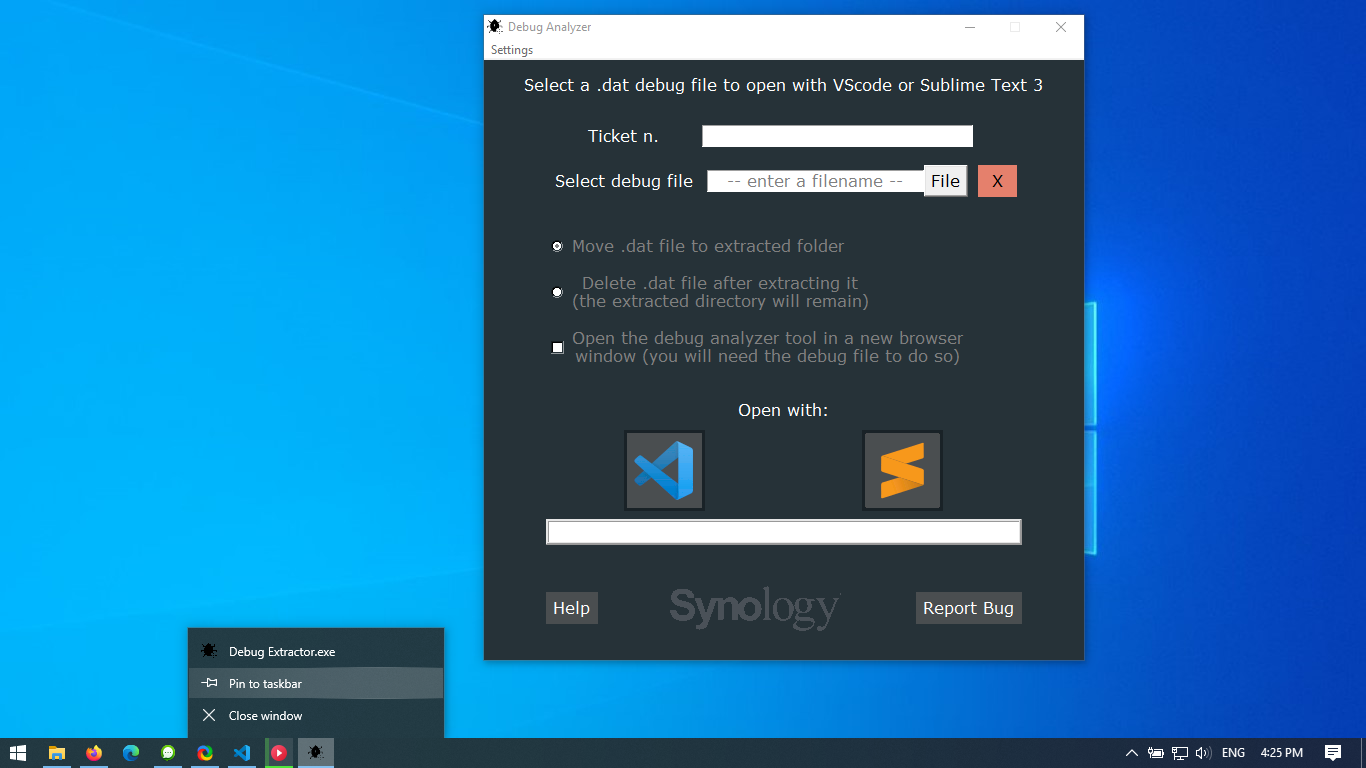Launch Firefox from the taskbar
1366x768 pixels.
pyautogui.click(x=94, y=753)
